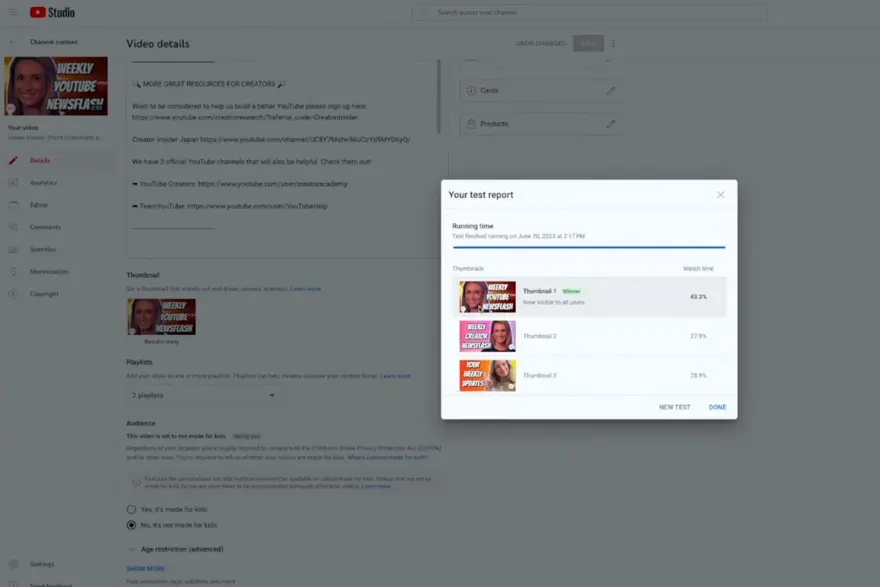Select 'No, it's not made for kids'
The image size is (880, 587).
[131, 525]
